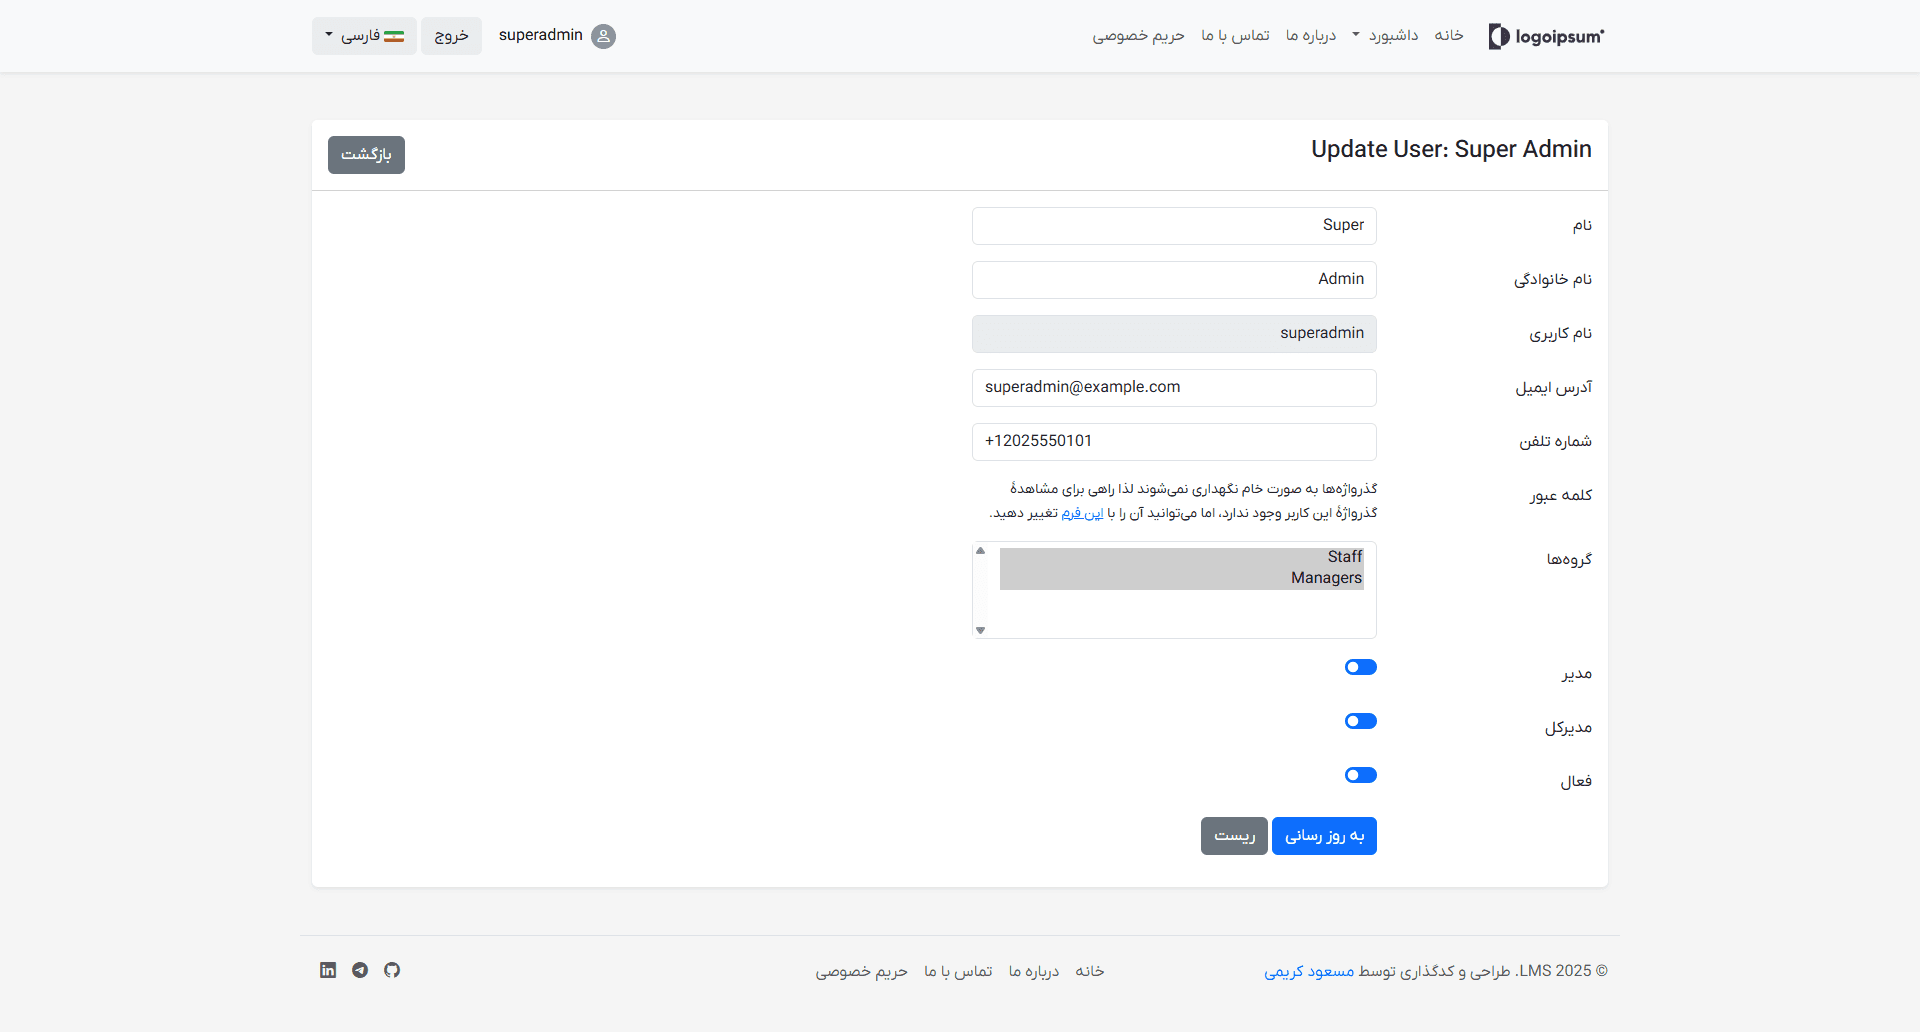Submit with the به روز رسانی button
The image size is (1920, 1032).
click(1324, 836)
